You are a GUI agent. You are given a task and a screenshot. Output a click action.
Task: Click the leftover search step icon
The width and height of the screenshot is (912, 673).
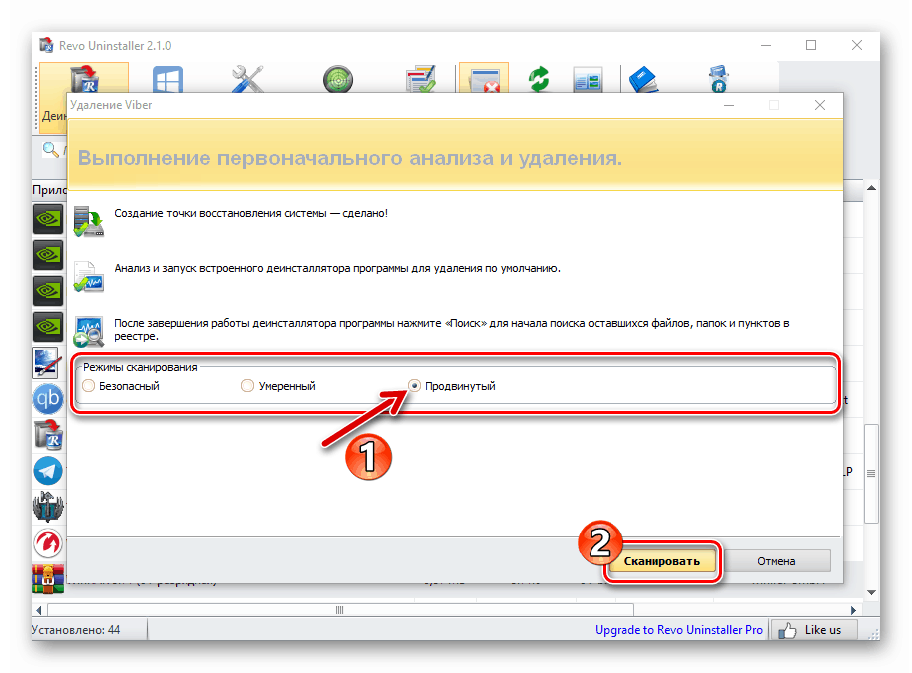point(88,332)
